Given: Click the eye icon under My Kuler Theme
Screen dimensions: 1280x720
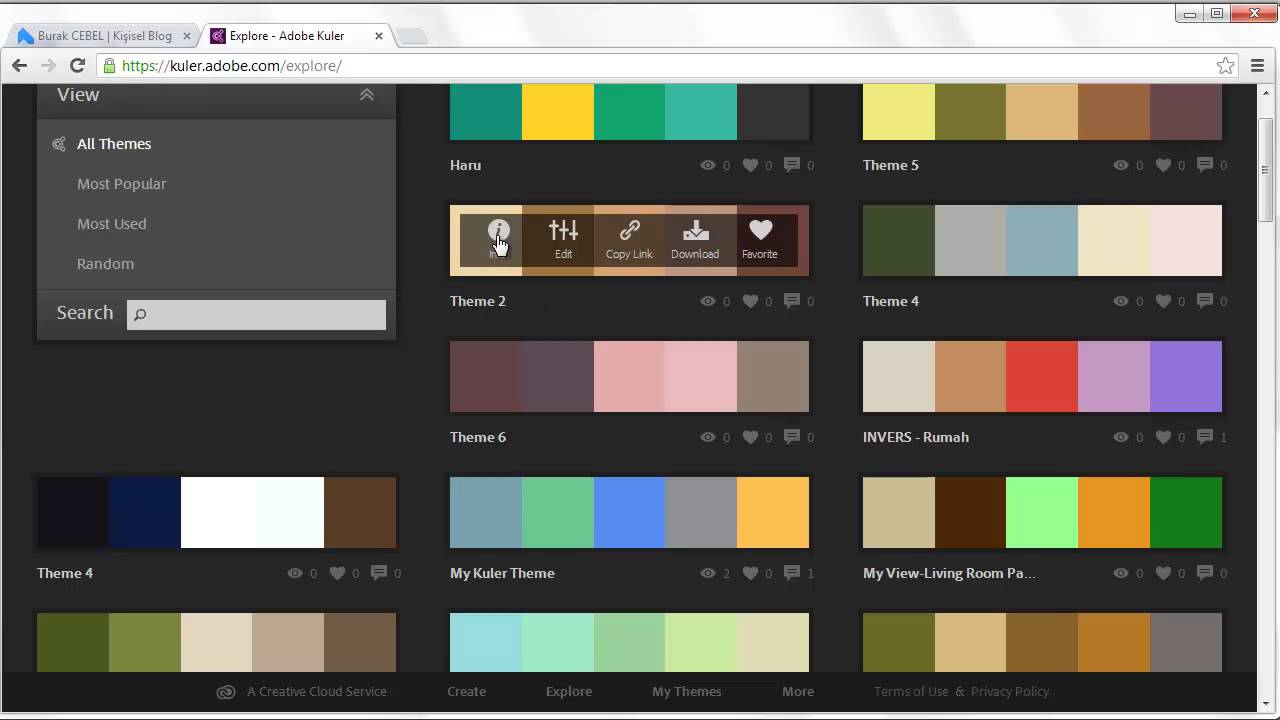Looking at the screenshot, I should (x=708, y=573).
